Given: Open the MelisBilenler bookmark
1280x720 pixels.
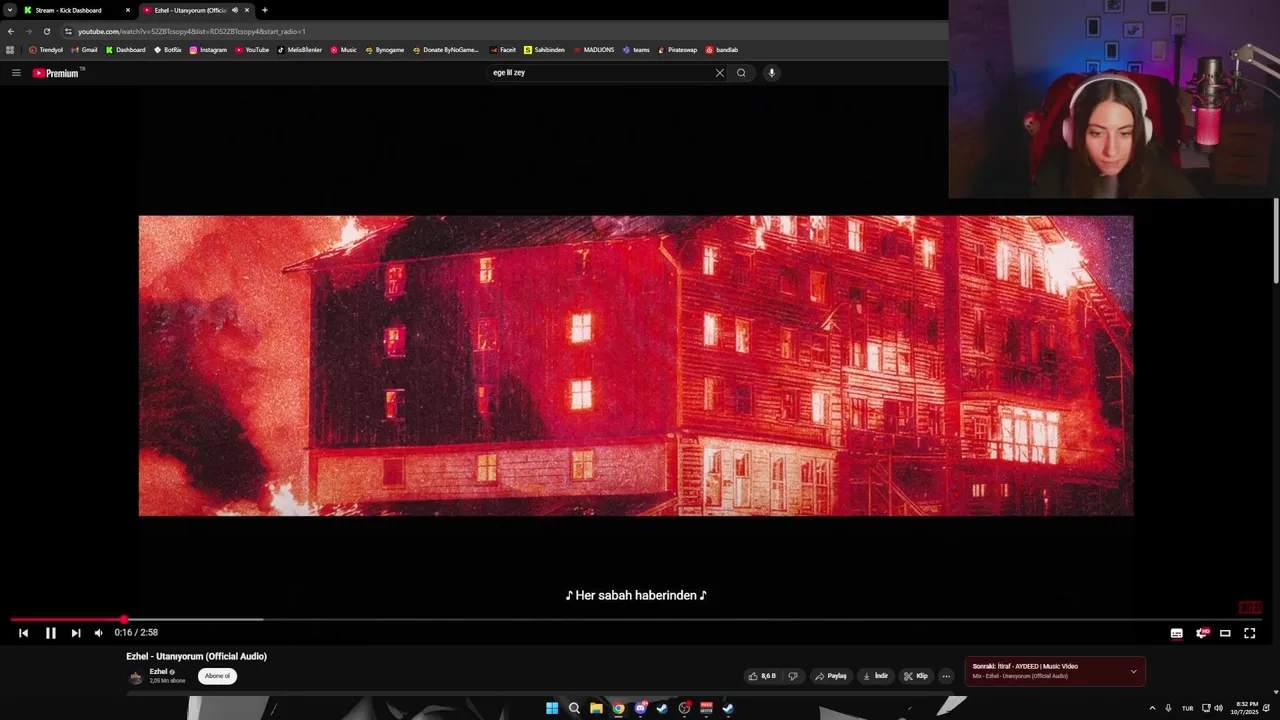Looking at the screenshot, I should click(300, 50).
